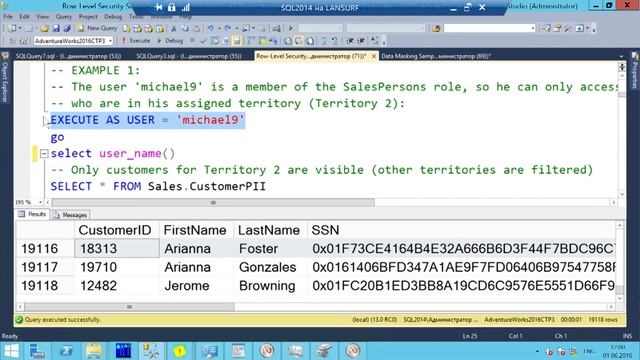640x360 pixels.
Task: Click the Query executed successfully status text
Action: [x=62, y=320]
